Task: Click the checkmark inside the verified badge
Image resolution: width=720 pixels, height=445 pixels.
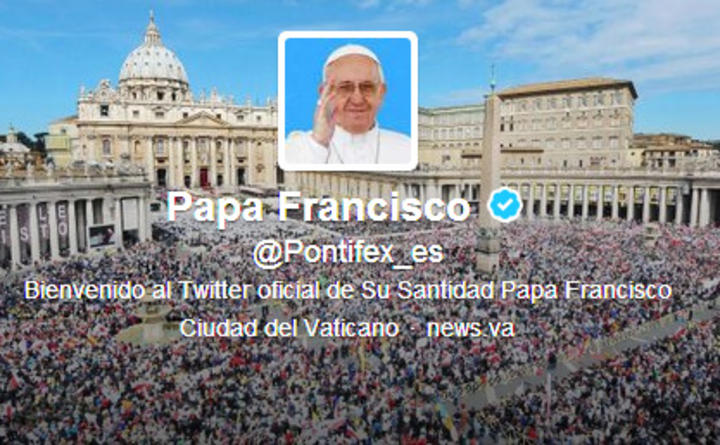Action: [505, 205]
